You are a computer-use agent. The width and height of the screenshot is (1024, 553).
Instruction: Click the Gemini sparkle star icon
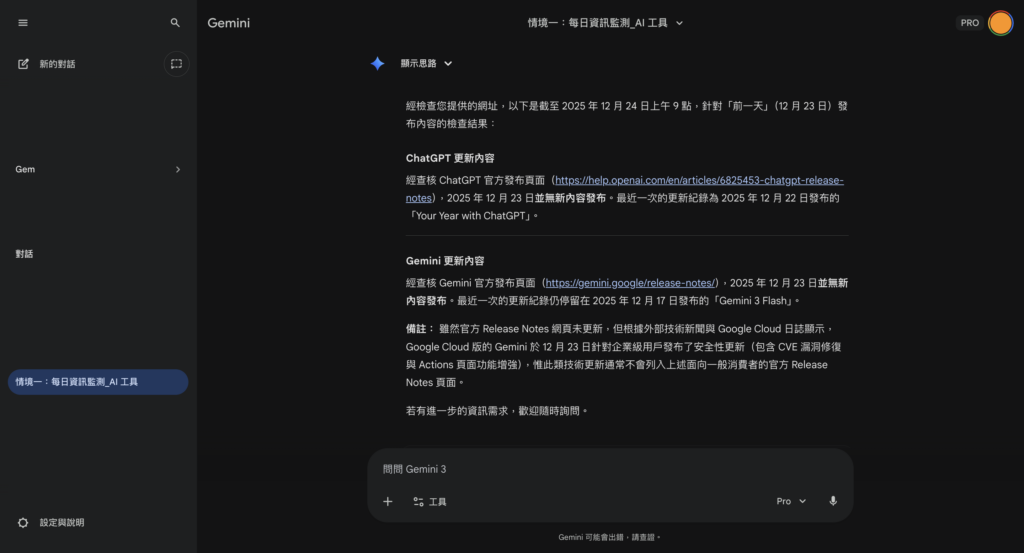(377, 63)
